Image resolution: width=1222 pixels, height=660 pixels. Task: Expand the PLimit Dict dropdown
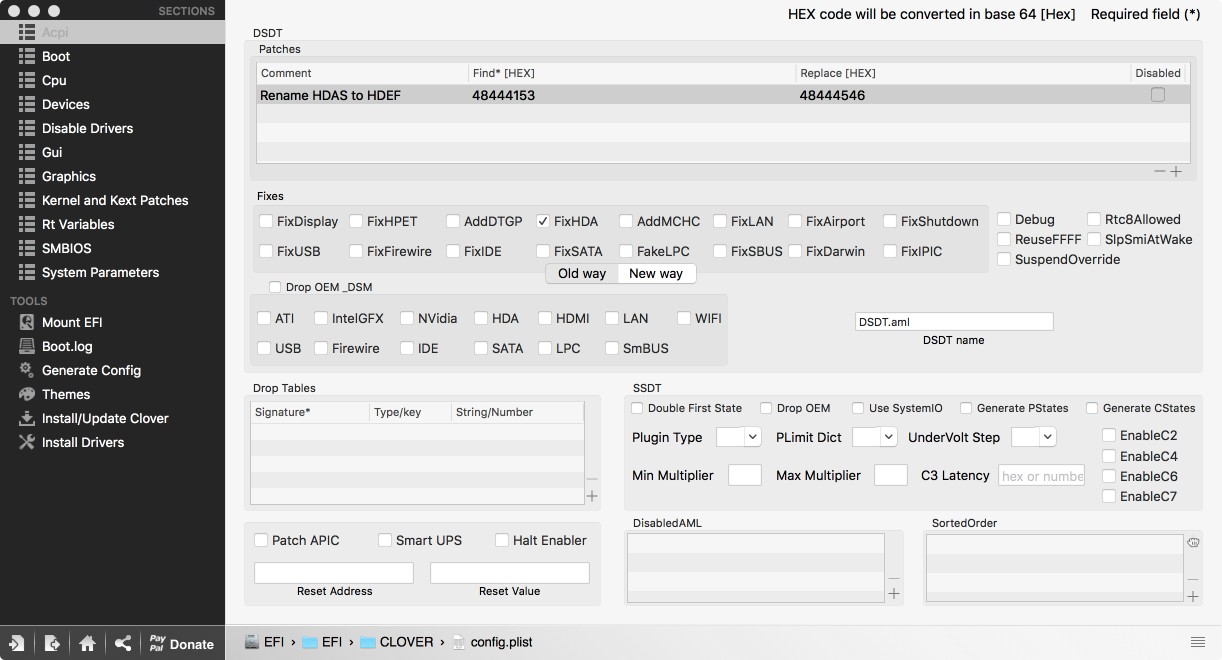pyautogui.click(x=874, y=437)
